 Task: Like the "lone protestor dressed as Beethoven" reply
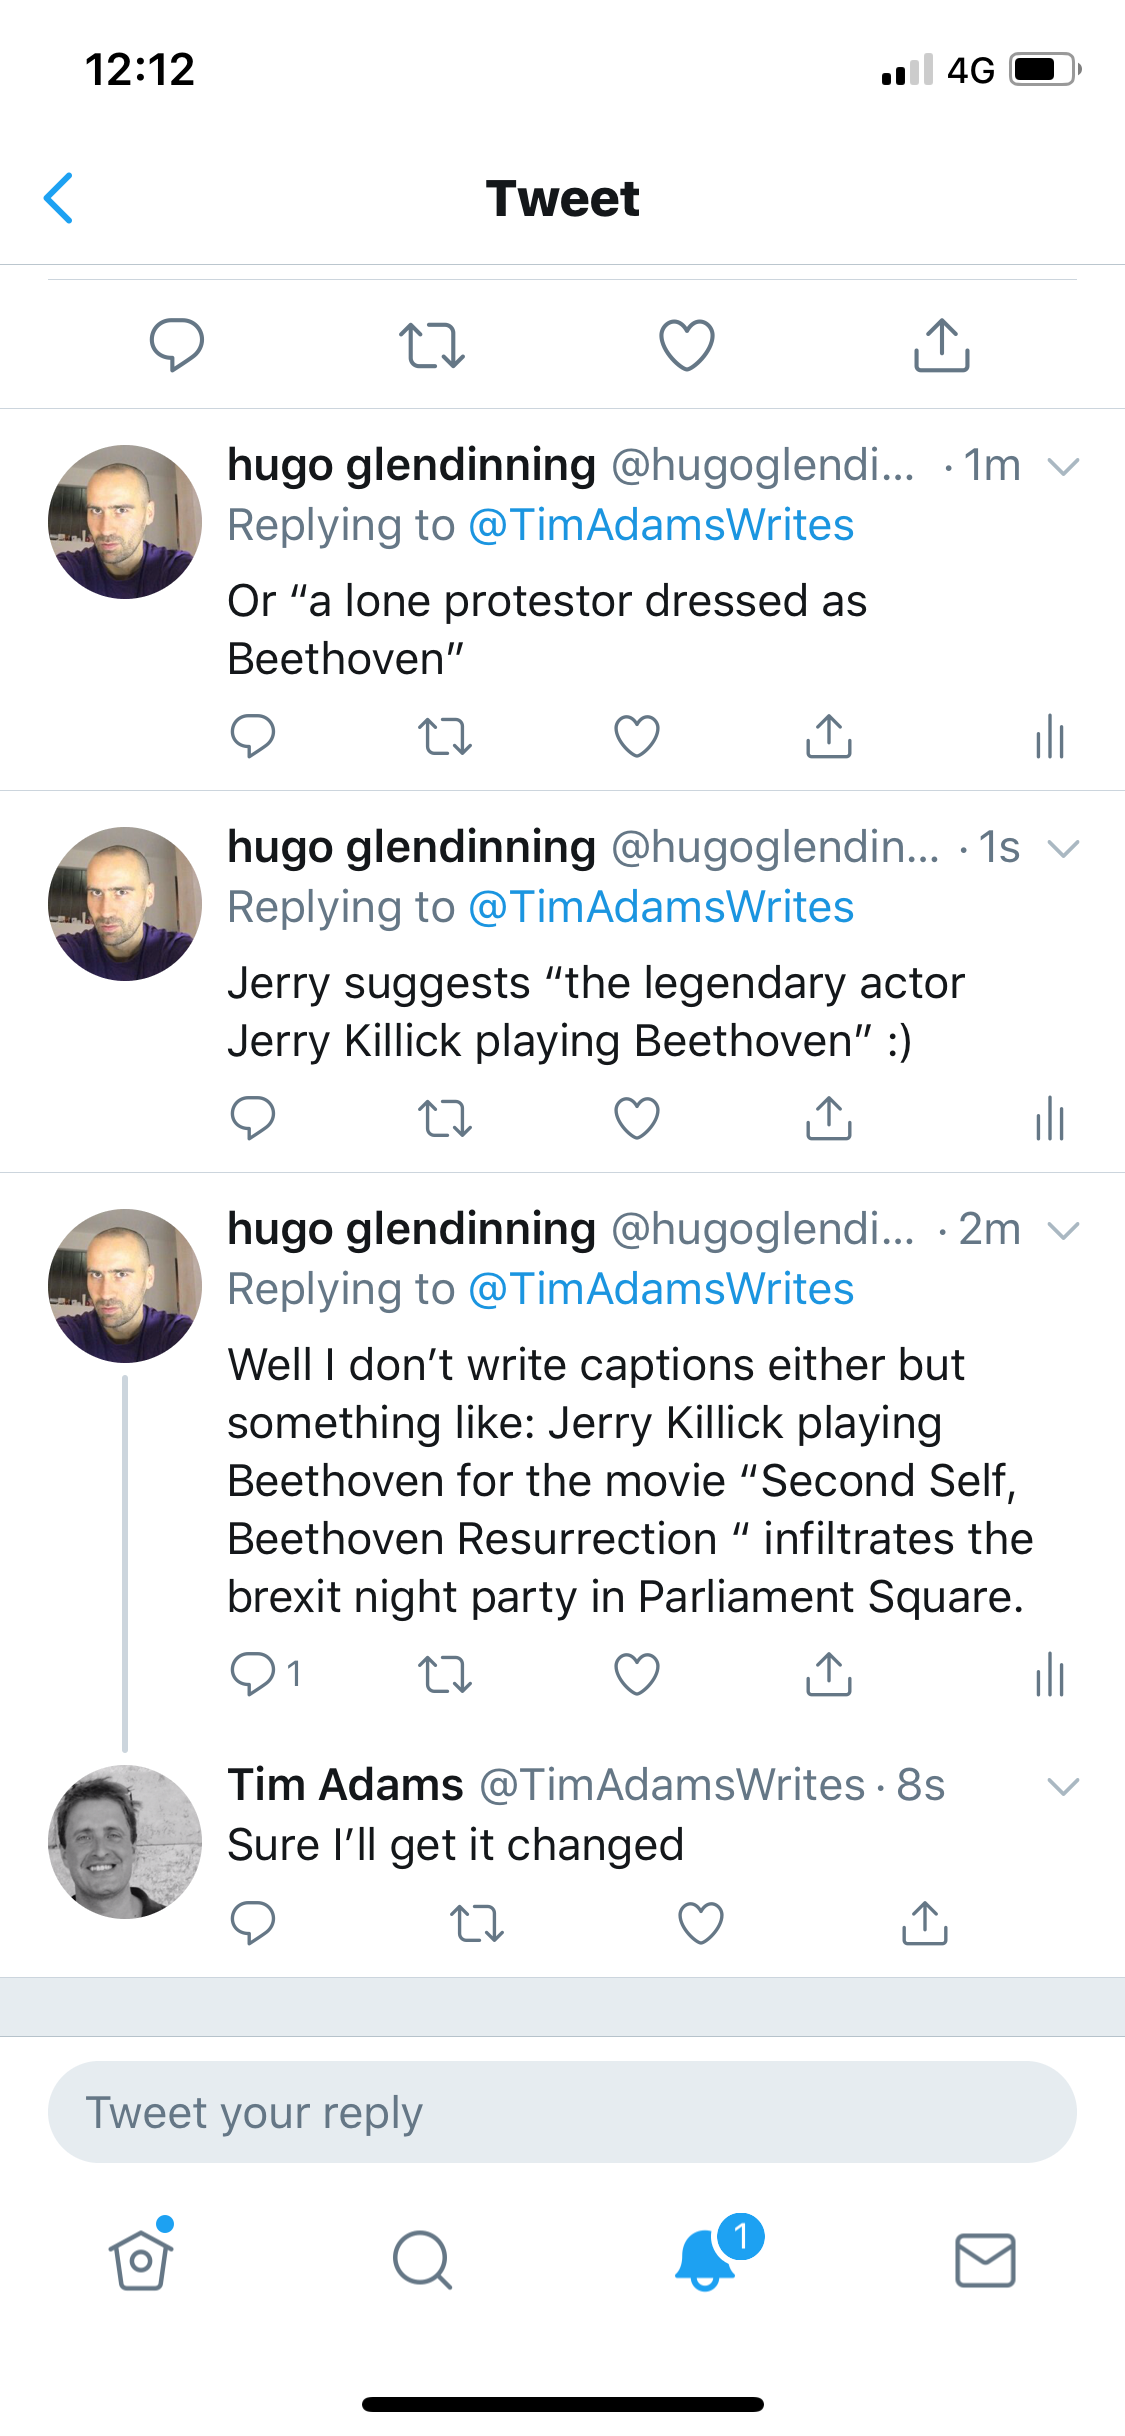(636, 737)
